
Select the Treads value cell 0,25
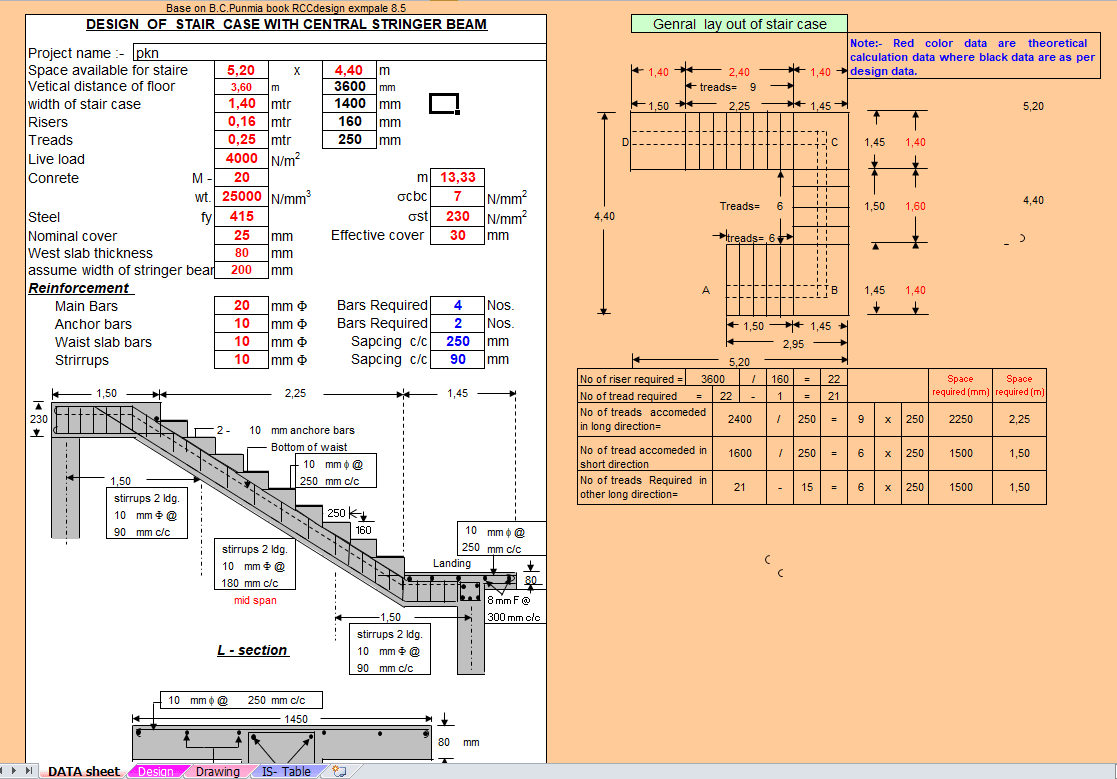[241, 140]
